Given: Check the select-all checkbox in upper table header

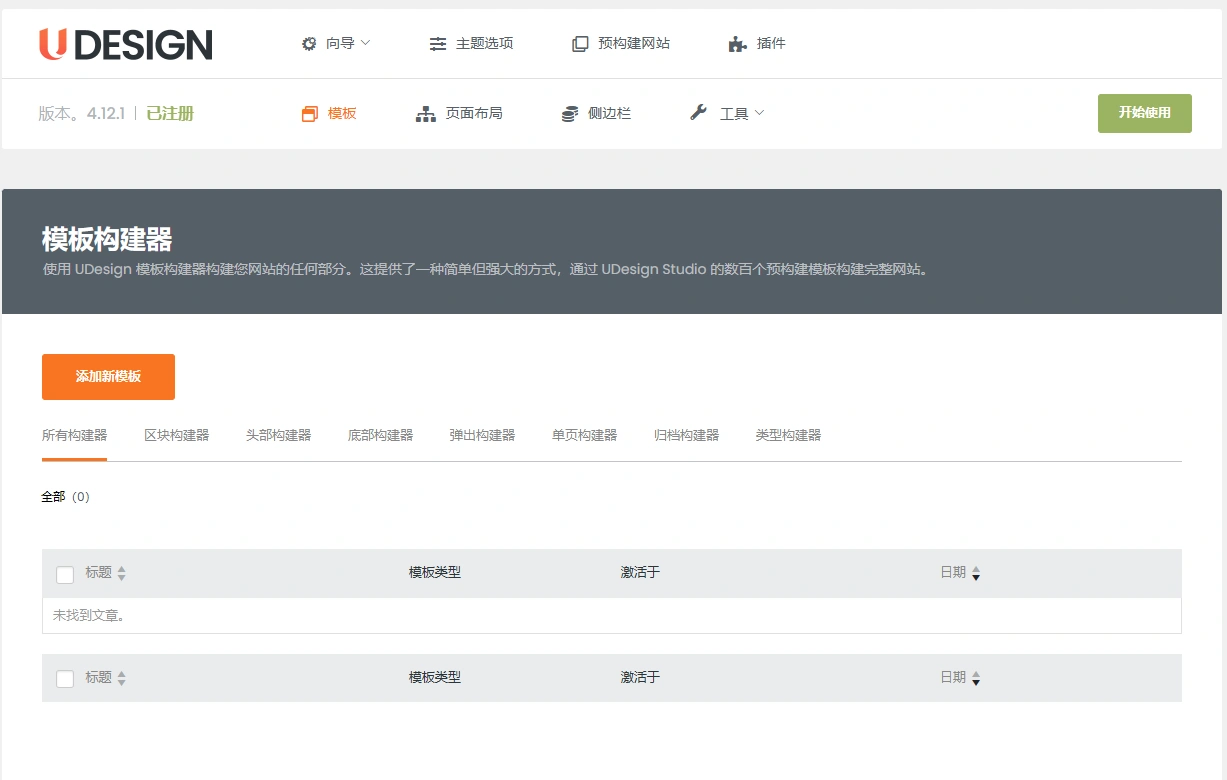Looking at the screenshot, I should [65, 574].
